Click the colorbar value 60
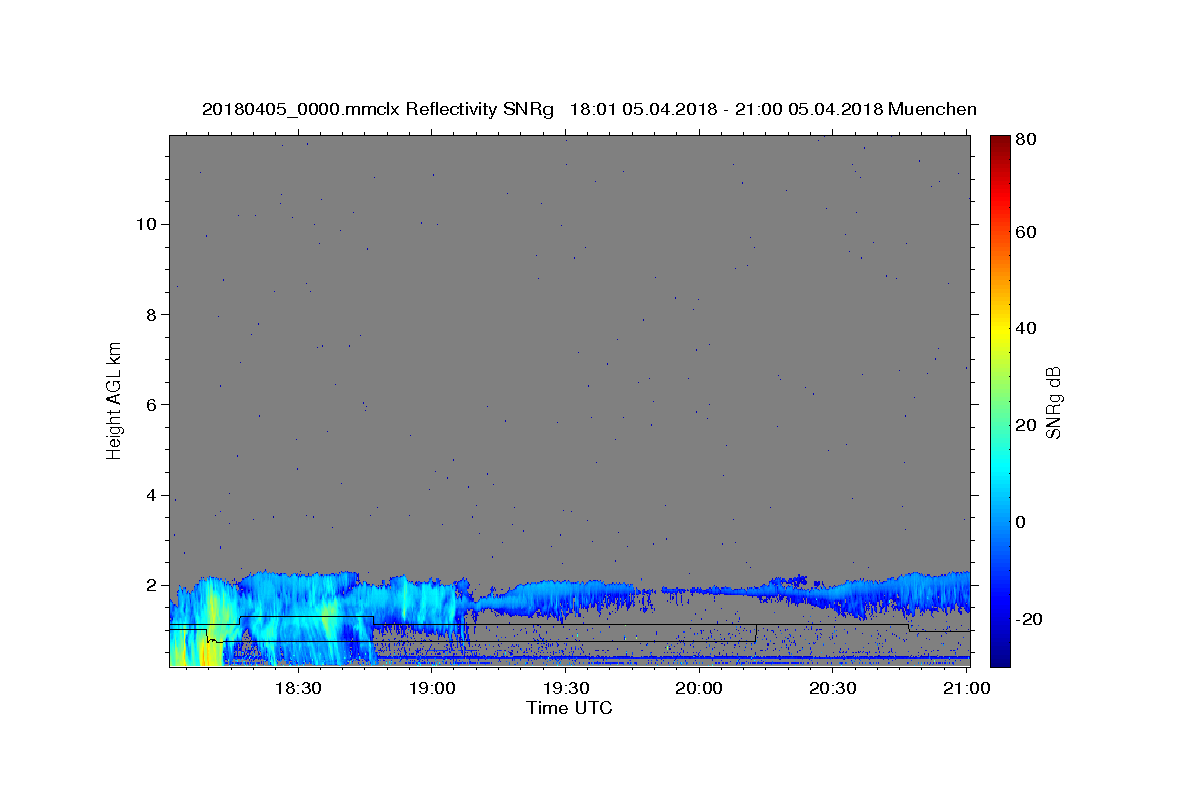 [x=1025, y=232]
